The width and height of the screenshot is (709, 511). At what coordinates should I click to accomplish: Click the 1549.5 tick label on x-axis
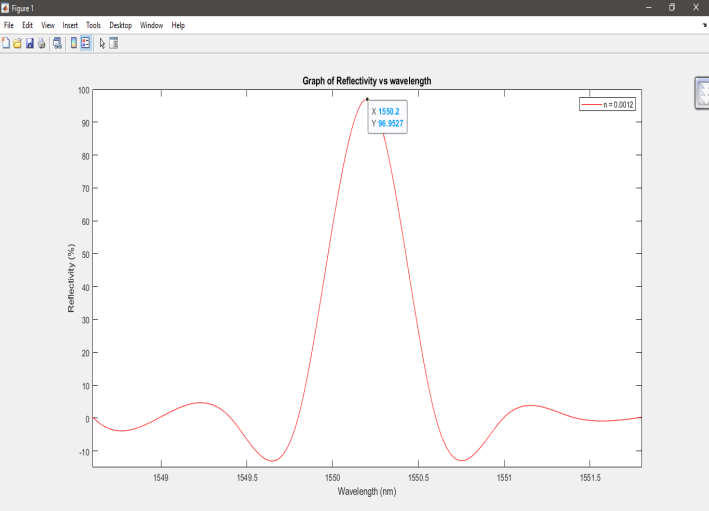[x=247, y=478]
